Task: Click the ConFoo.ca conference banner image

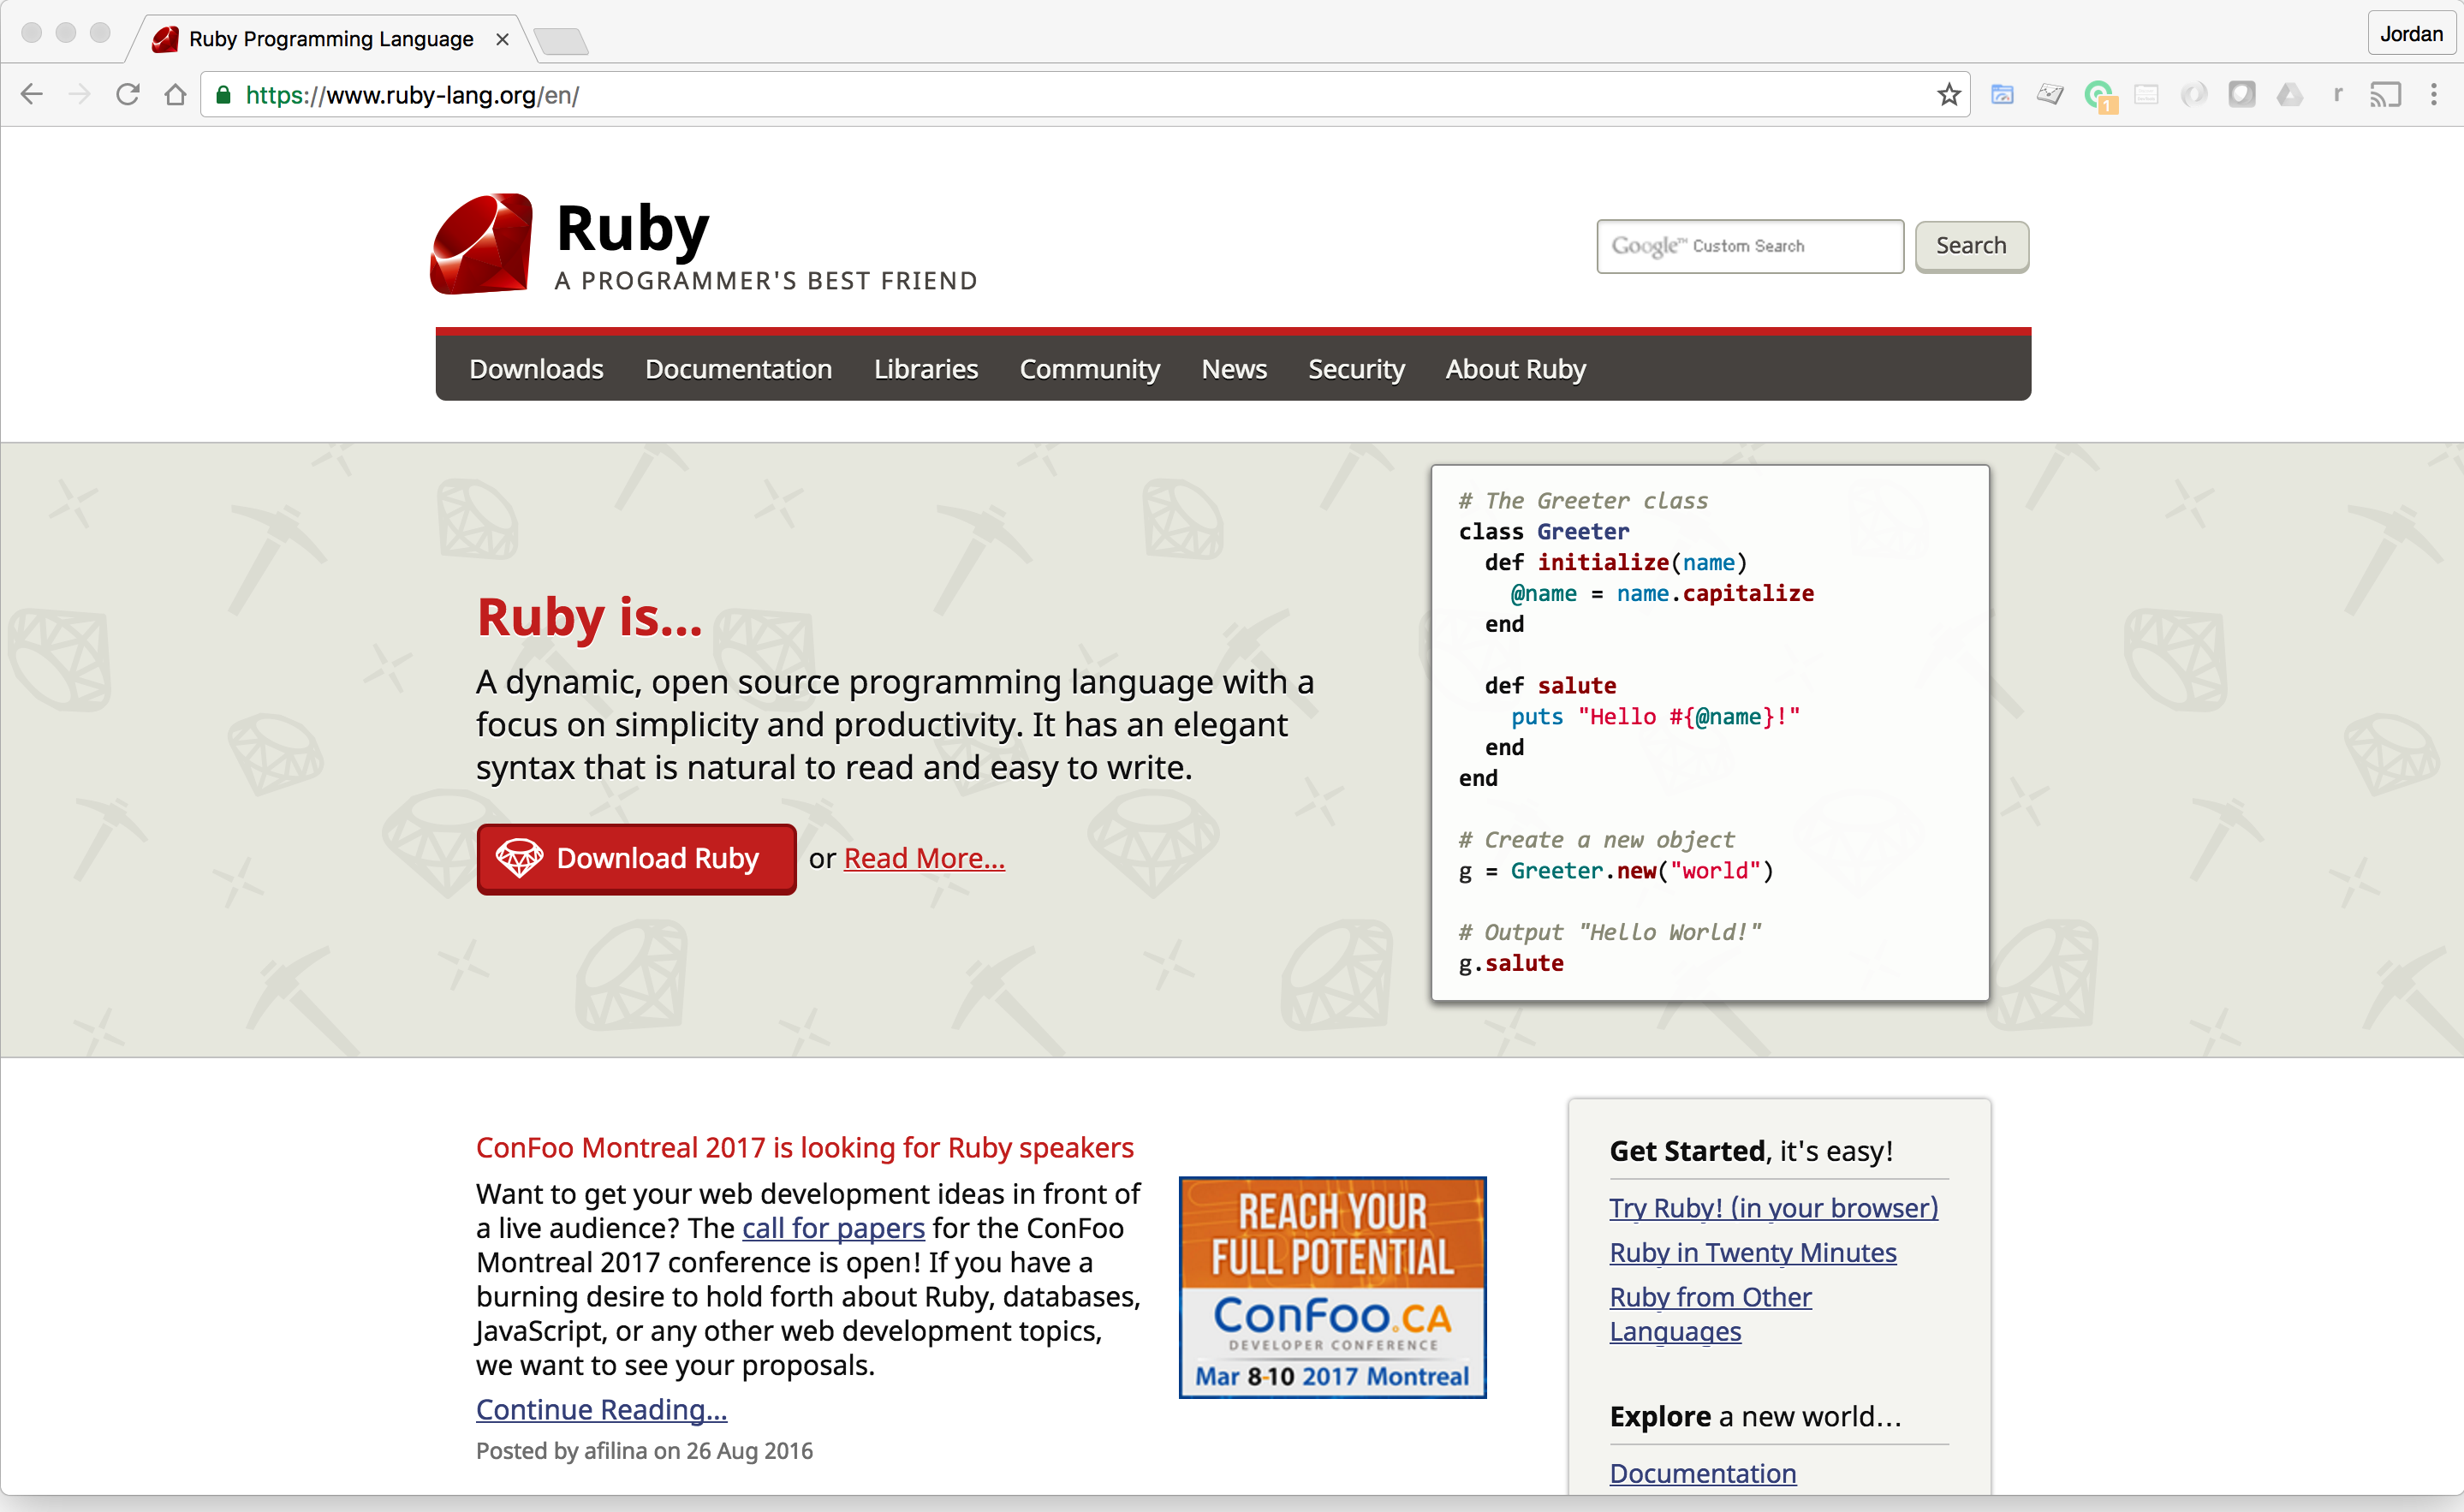Action: 1332,1287
